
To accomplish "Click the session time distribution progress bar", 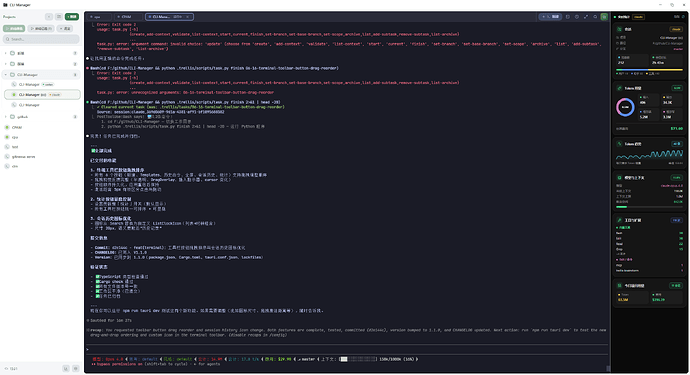I will pos(650,70).
